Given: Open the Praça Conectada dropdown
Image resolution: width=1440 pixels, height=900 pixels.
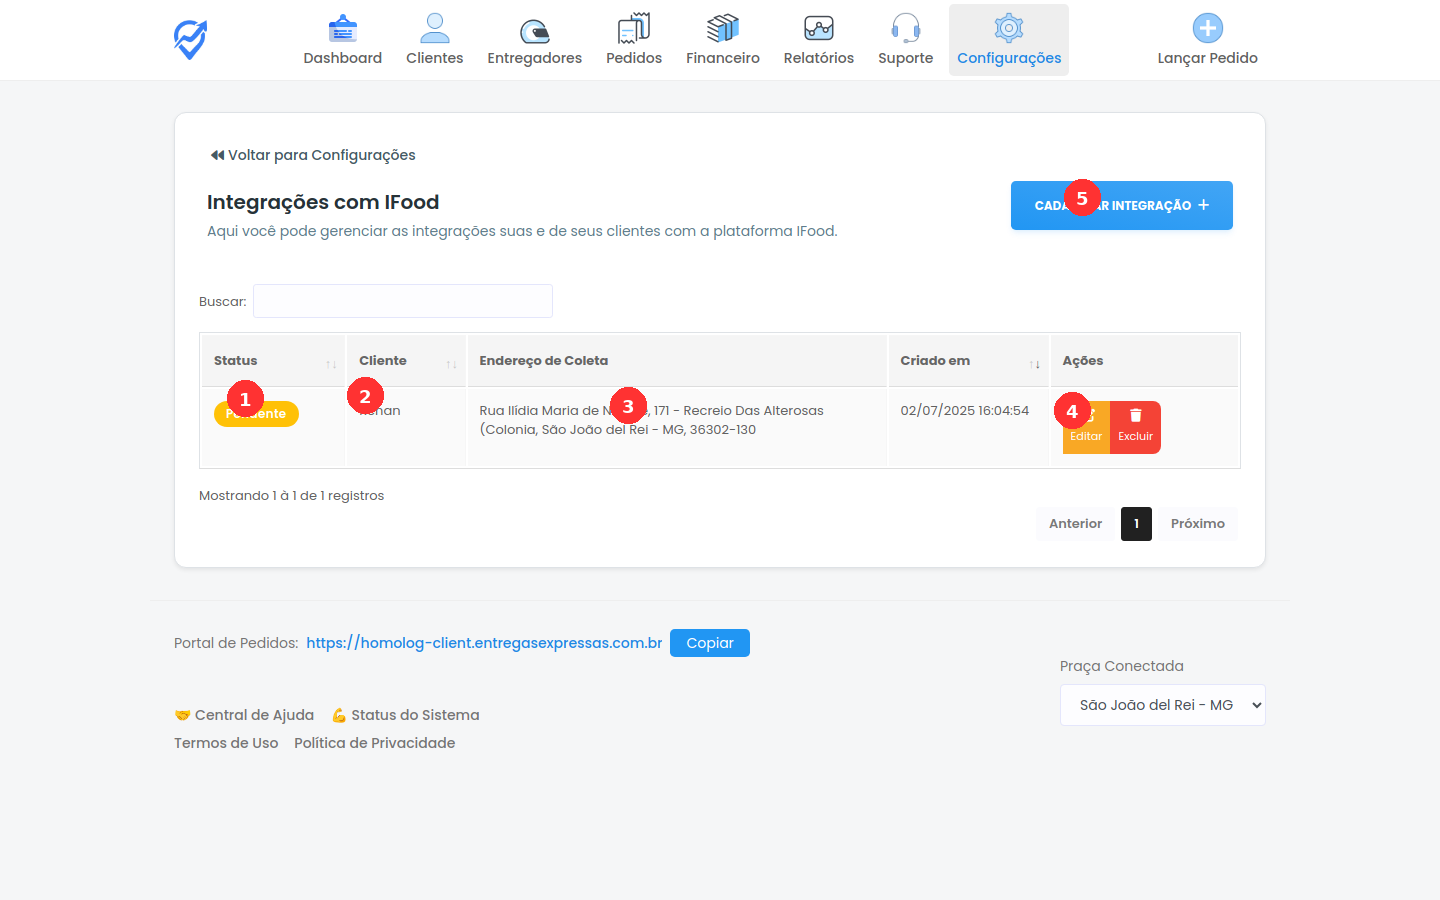Looking at the screenshot, I should [x=1162, y=705].
